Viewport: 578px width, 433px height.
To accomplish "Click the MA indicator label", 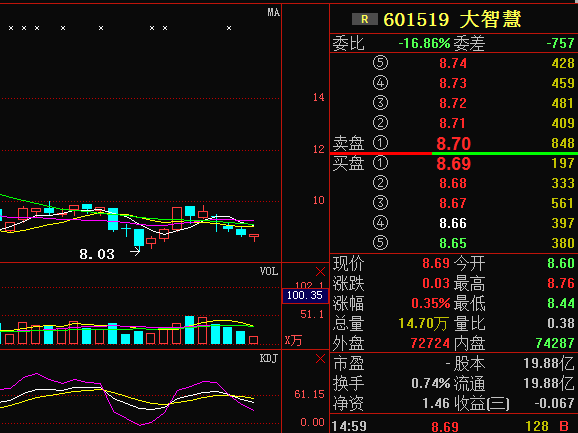I will 274,13.
